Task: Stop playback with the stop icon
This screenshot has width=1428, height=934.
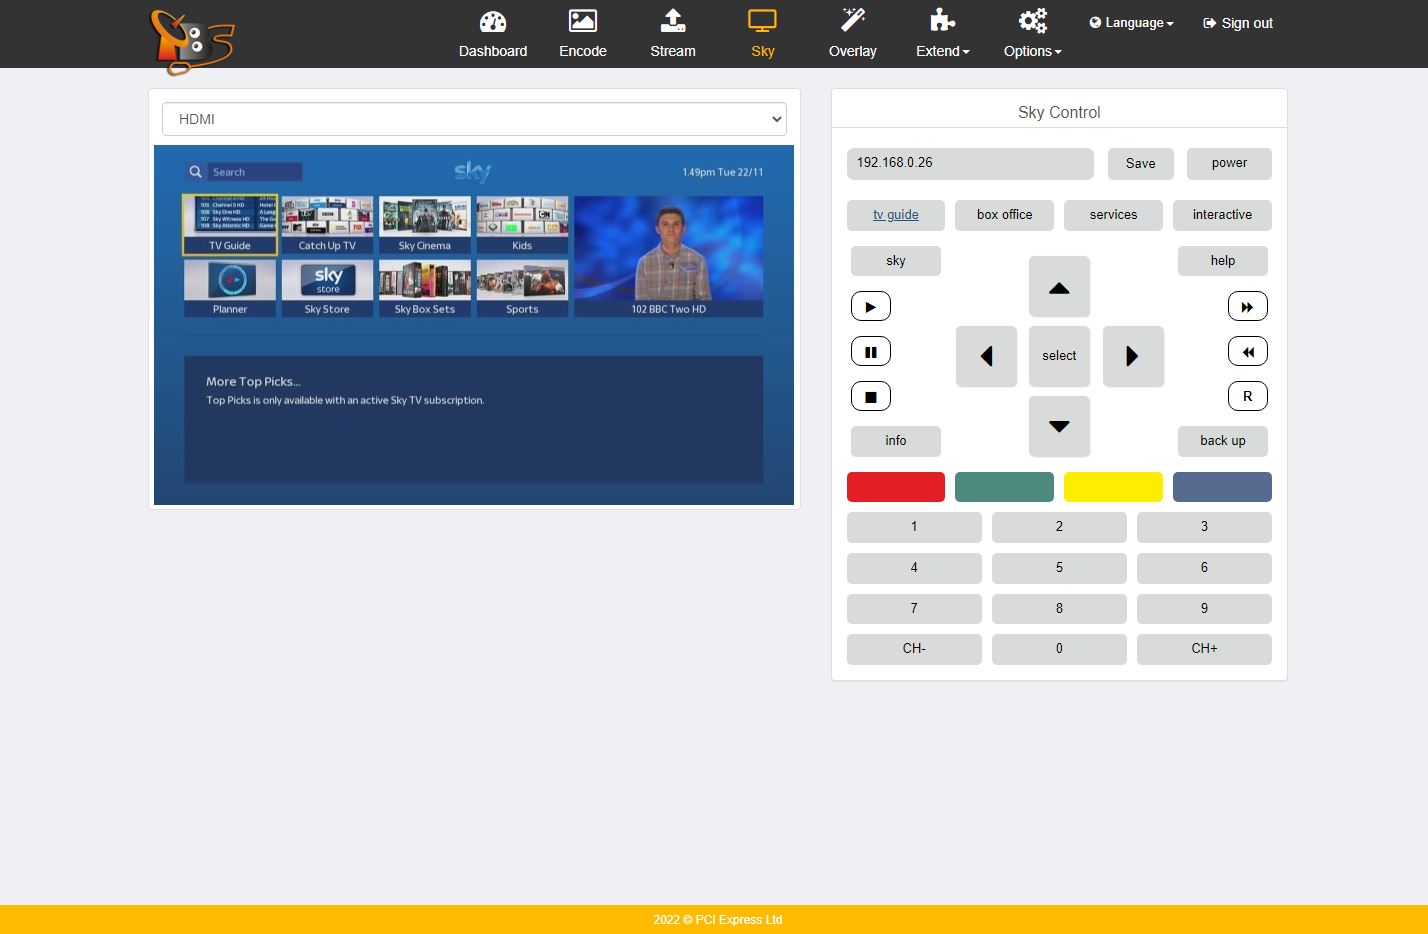Action: 871,397
